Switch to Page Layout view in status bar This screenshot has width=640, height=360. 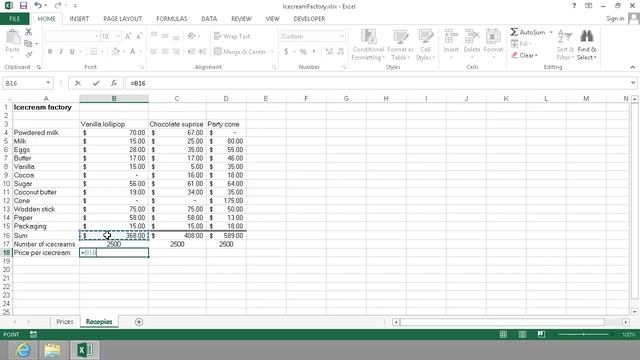tap(522, 334)
